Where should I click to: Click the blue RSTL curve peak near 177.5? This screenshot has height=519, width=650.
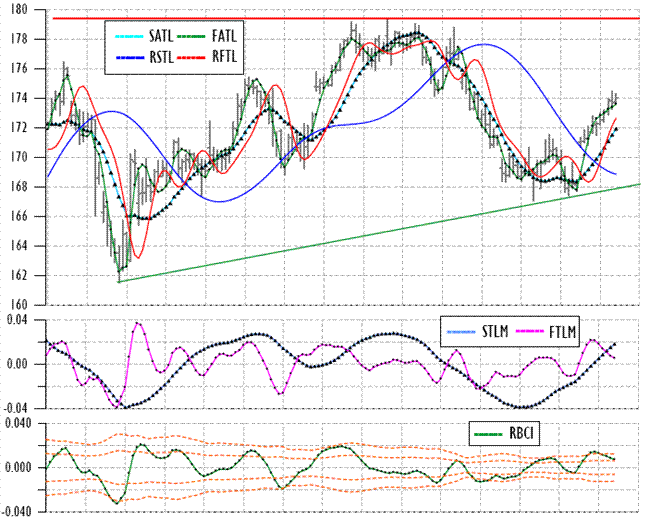tap(484, 44)
